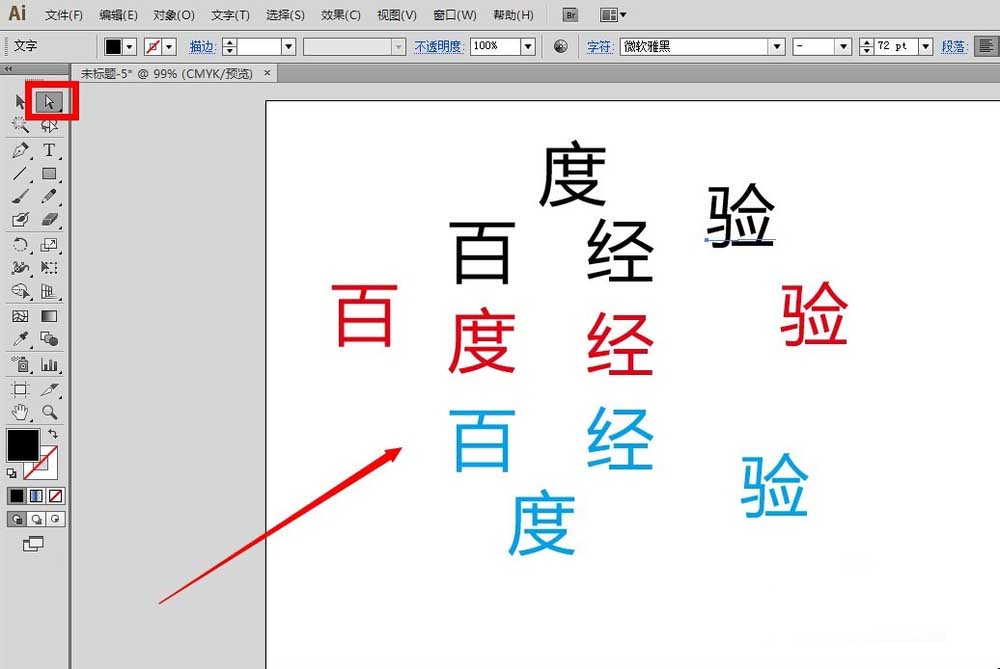
Task: Open fill color dropdown arrow
Action: click(x=130, y=47)
